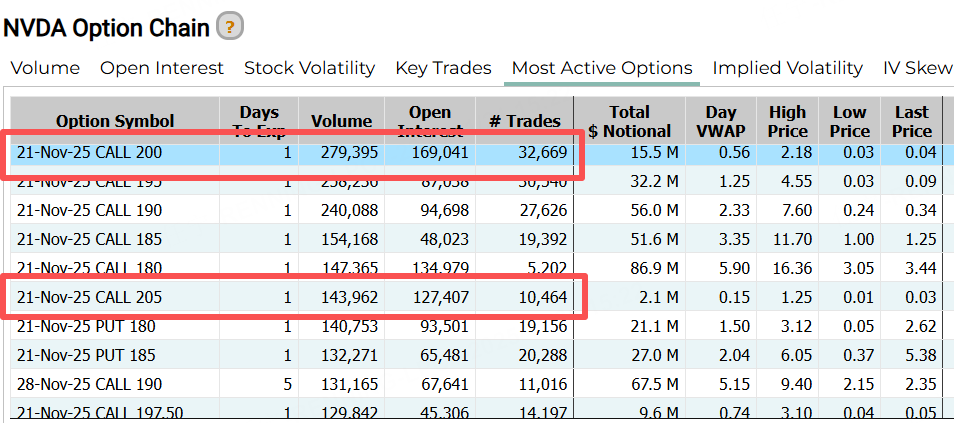
Task: Sort by the Last Price column header
Action: [x=911, y=121]
